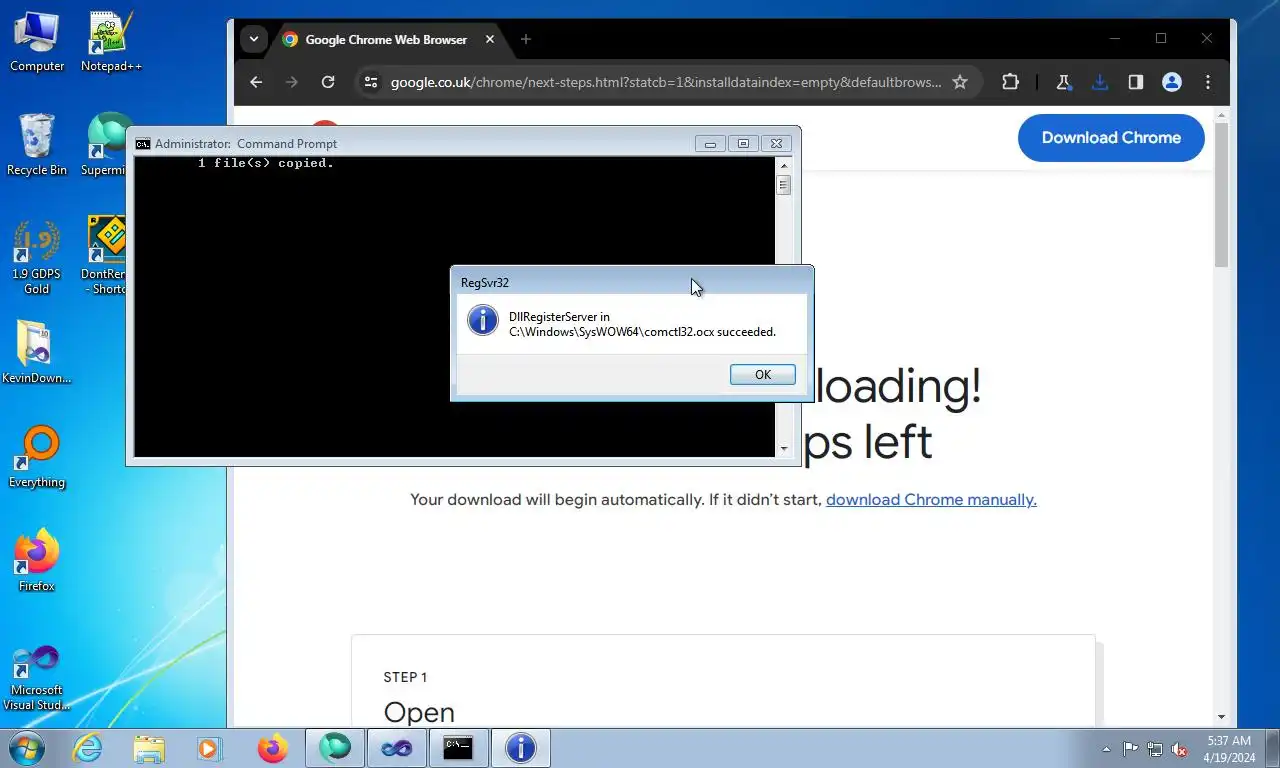Show Chrome downloads
The height and width of the screenshot is (768, 1280).
tap(1100, 82)
